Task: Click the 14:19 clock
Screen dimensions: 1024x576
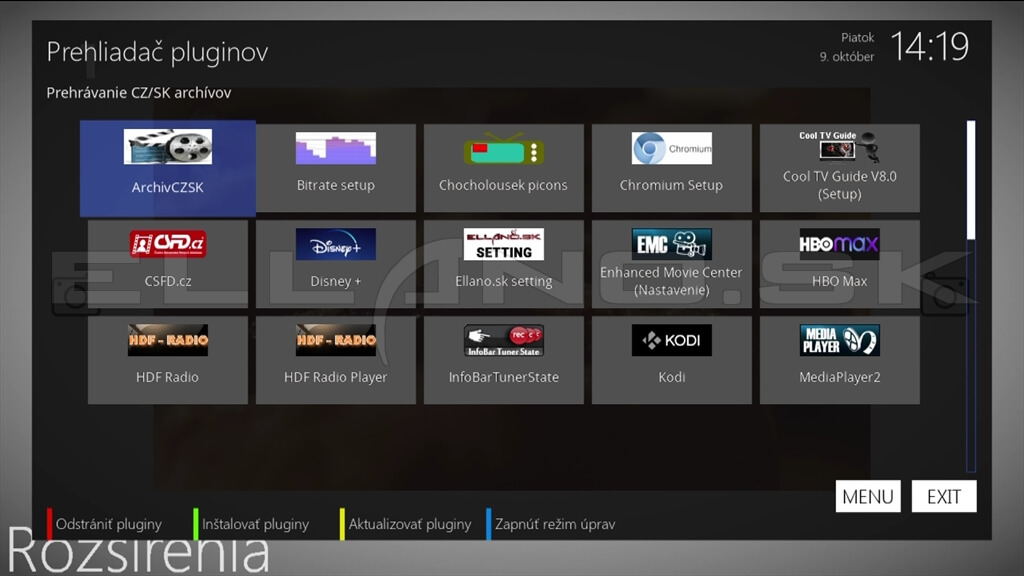Action: point(930,46)
